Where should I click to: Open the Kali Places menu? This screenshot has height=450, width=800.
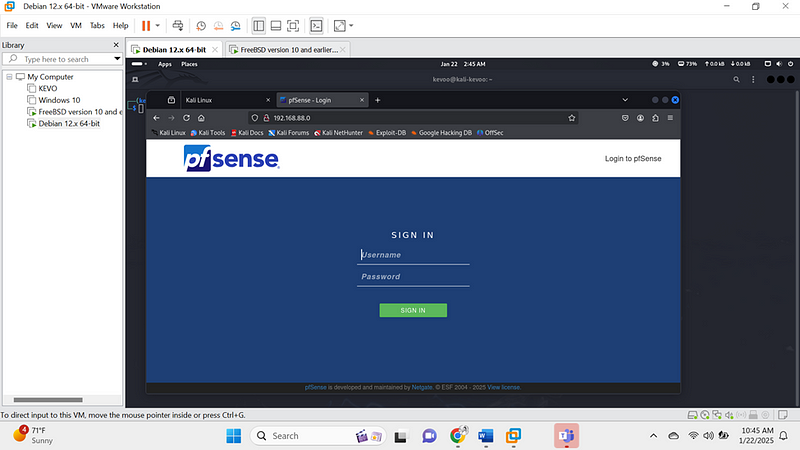coord(189,64)
